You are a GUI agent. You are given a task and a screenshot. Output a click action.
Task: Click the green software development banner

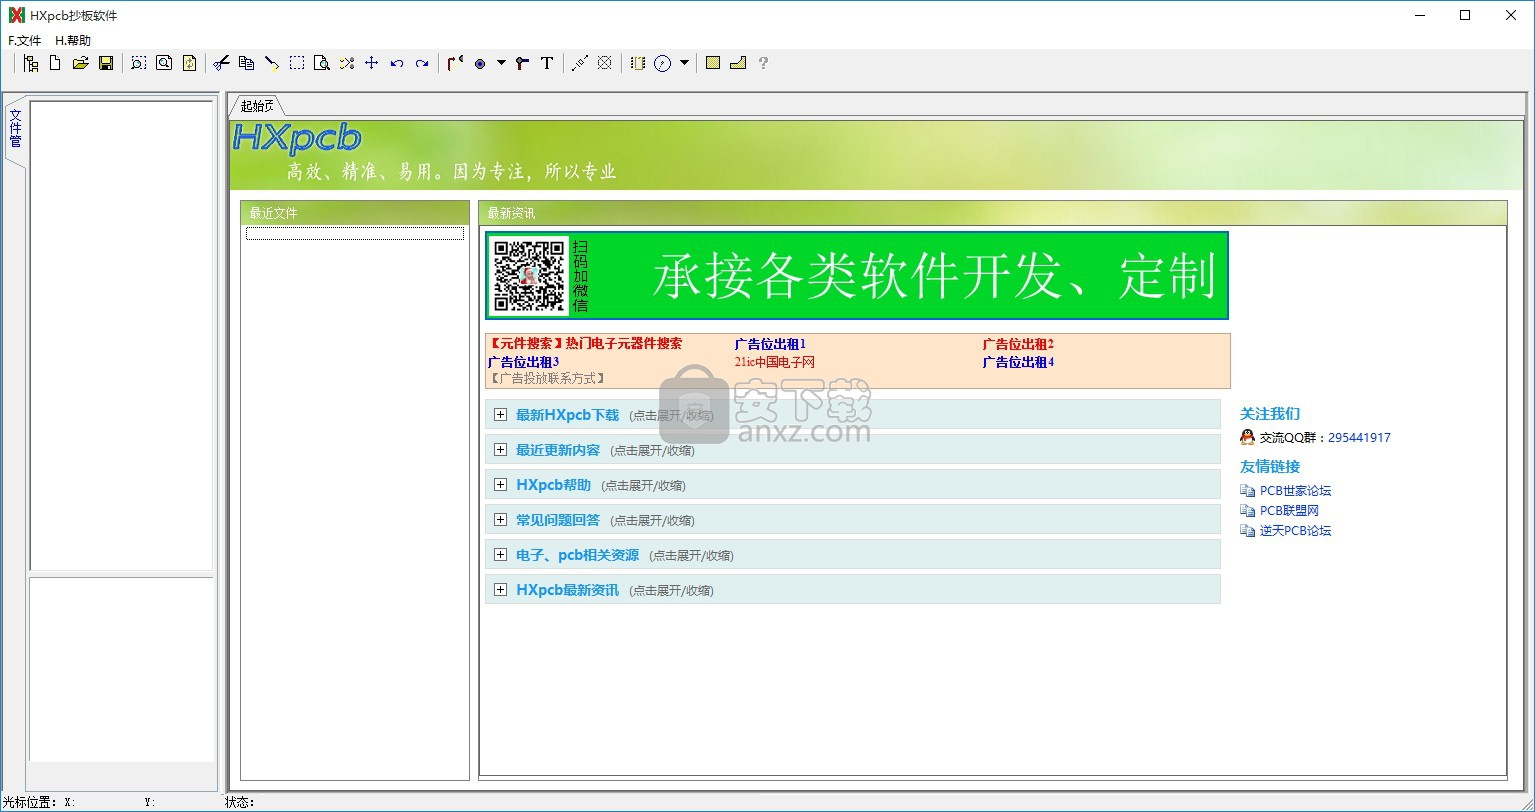[x=857, y=276]
